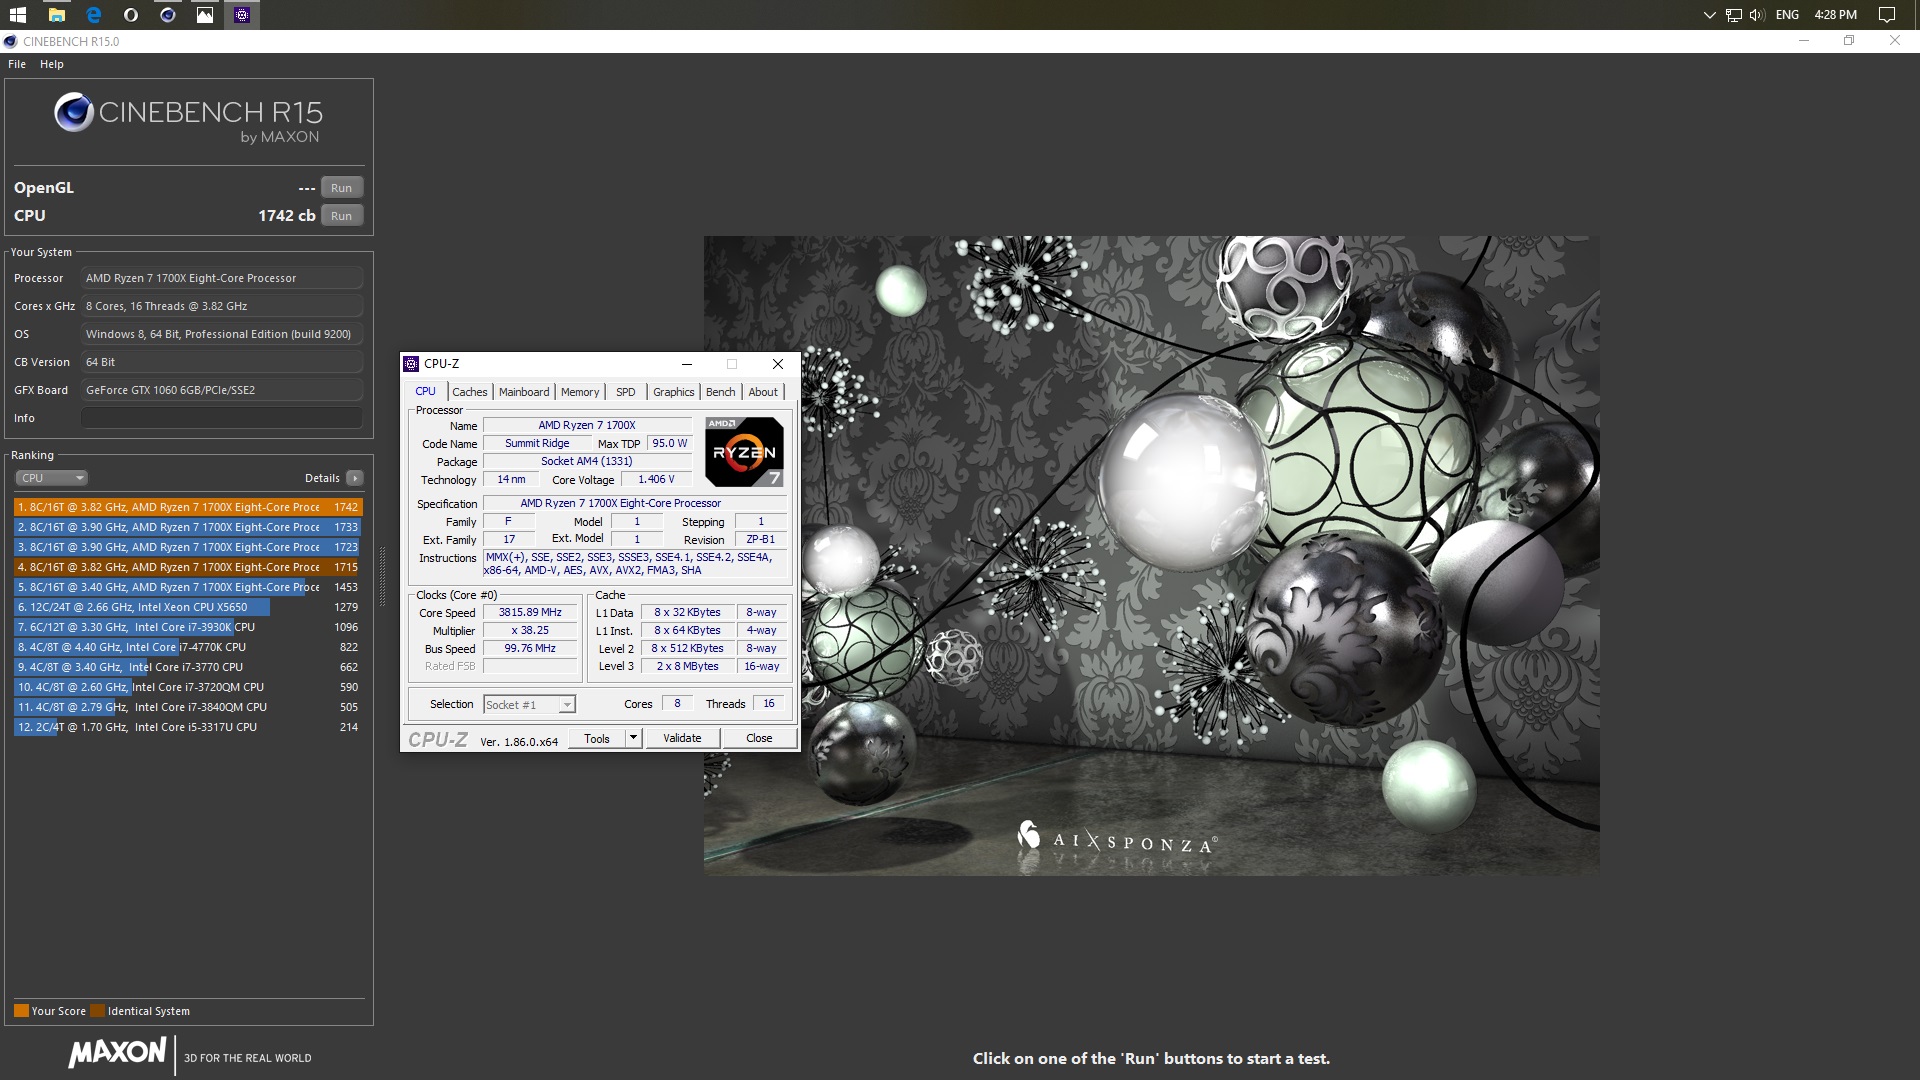Switch to Cinebench via its taskbar icon
This screenshot has width=1920, height=1080.
[168, 15]
